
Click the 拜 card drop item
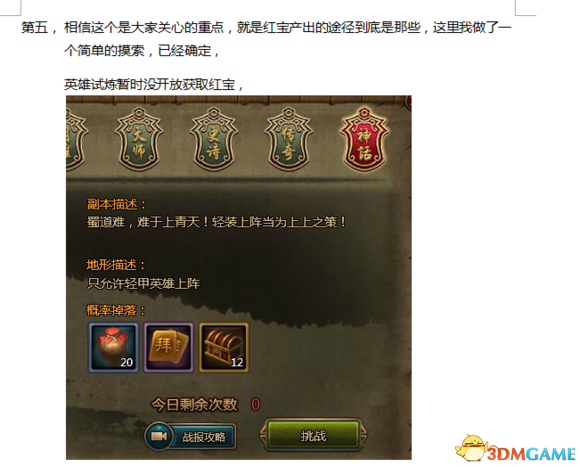(169, 347)
